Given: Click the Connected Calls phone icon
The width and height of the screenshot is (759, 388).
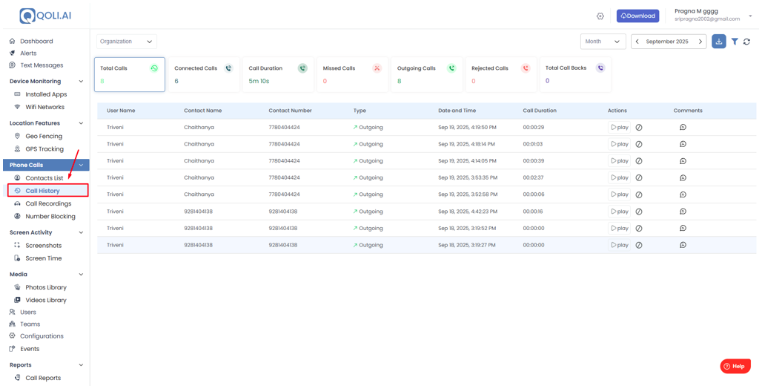Looking at the screenshot, I should click(x=228, y=69).
